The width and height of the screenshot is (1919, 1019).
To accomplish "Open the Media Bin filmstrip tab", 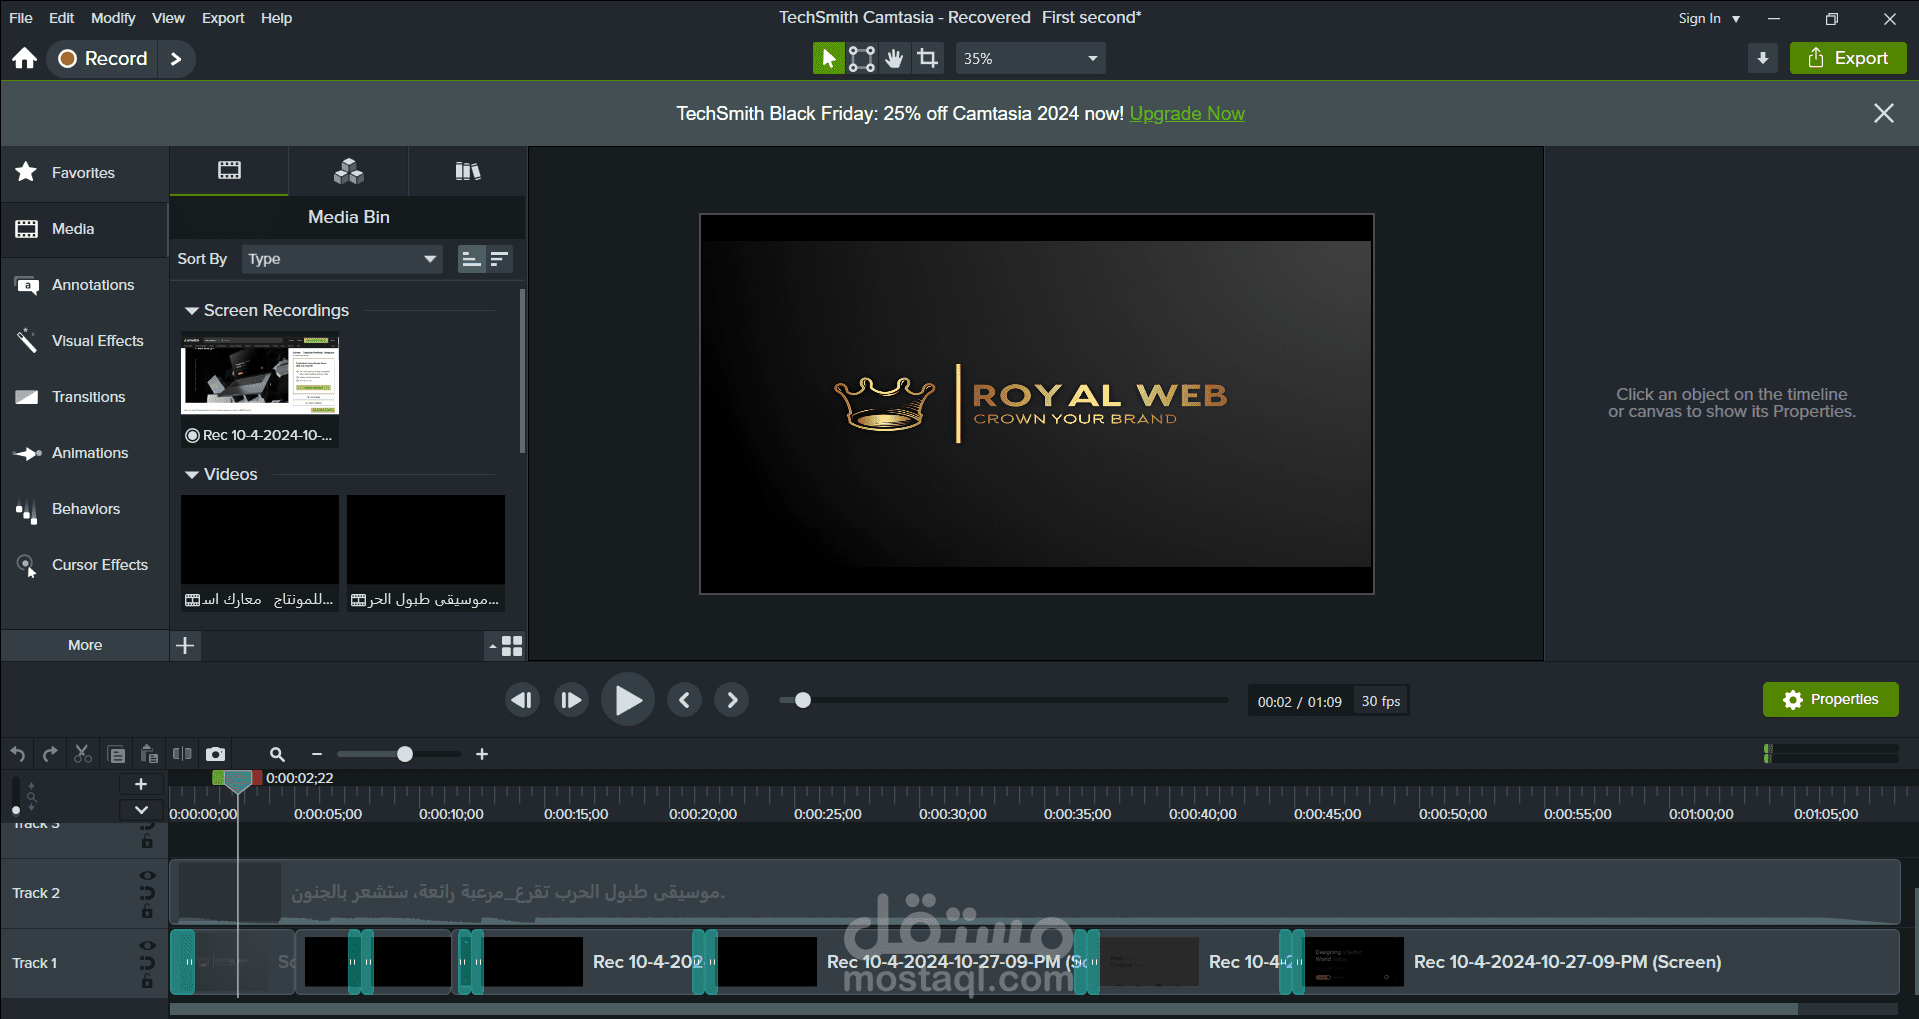I will [229, 171].
